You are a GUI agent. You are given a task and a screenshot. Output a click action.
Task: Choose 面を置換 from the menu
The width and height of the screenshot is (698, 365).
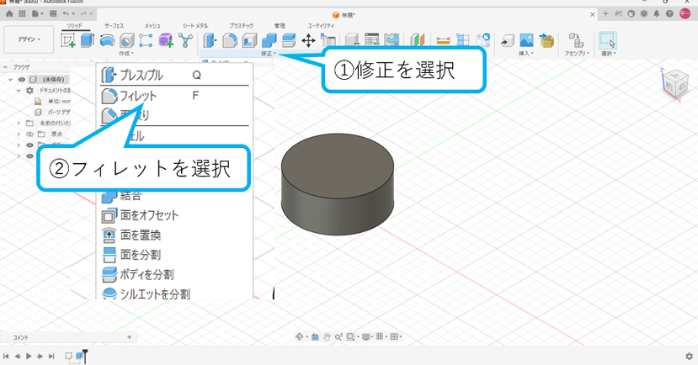pyautogui.click(x=174, y=235)
